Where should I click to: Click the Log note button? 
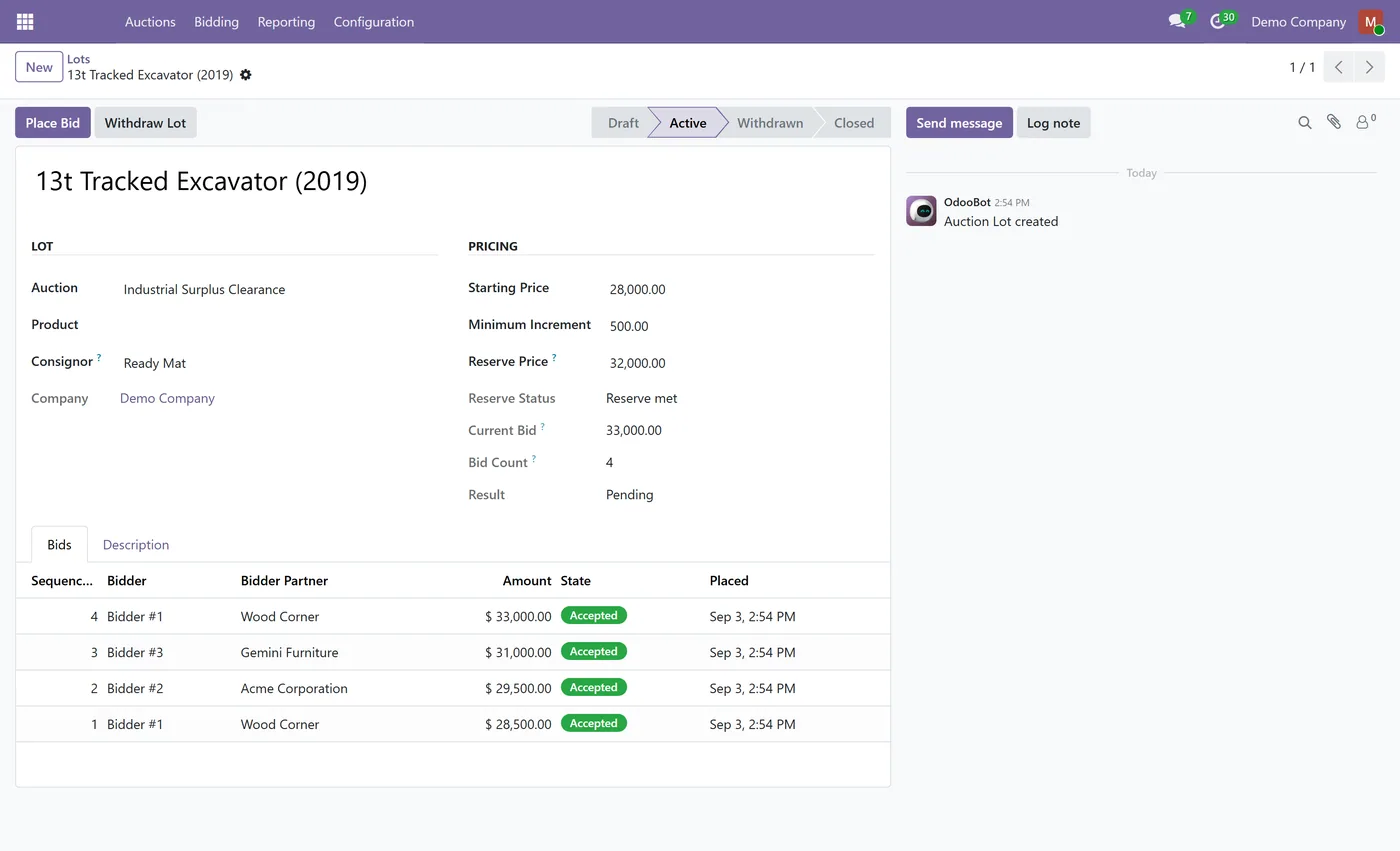coord(1053,122)
